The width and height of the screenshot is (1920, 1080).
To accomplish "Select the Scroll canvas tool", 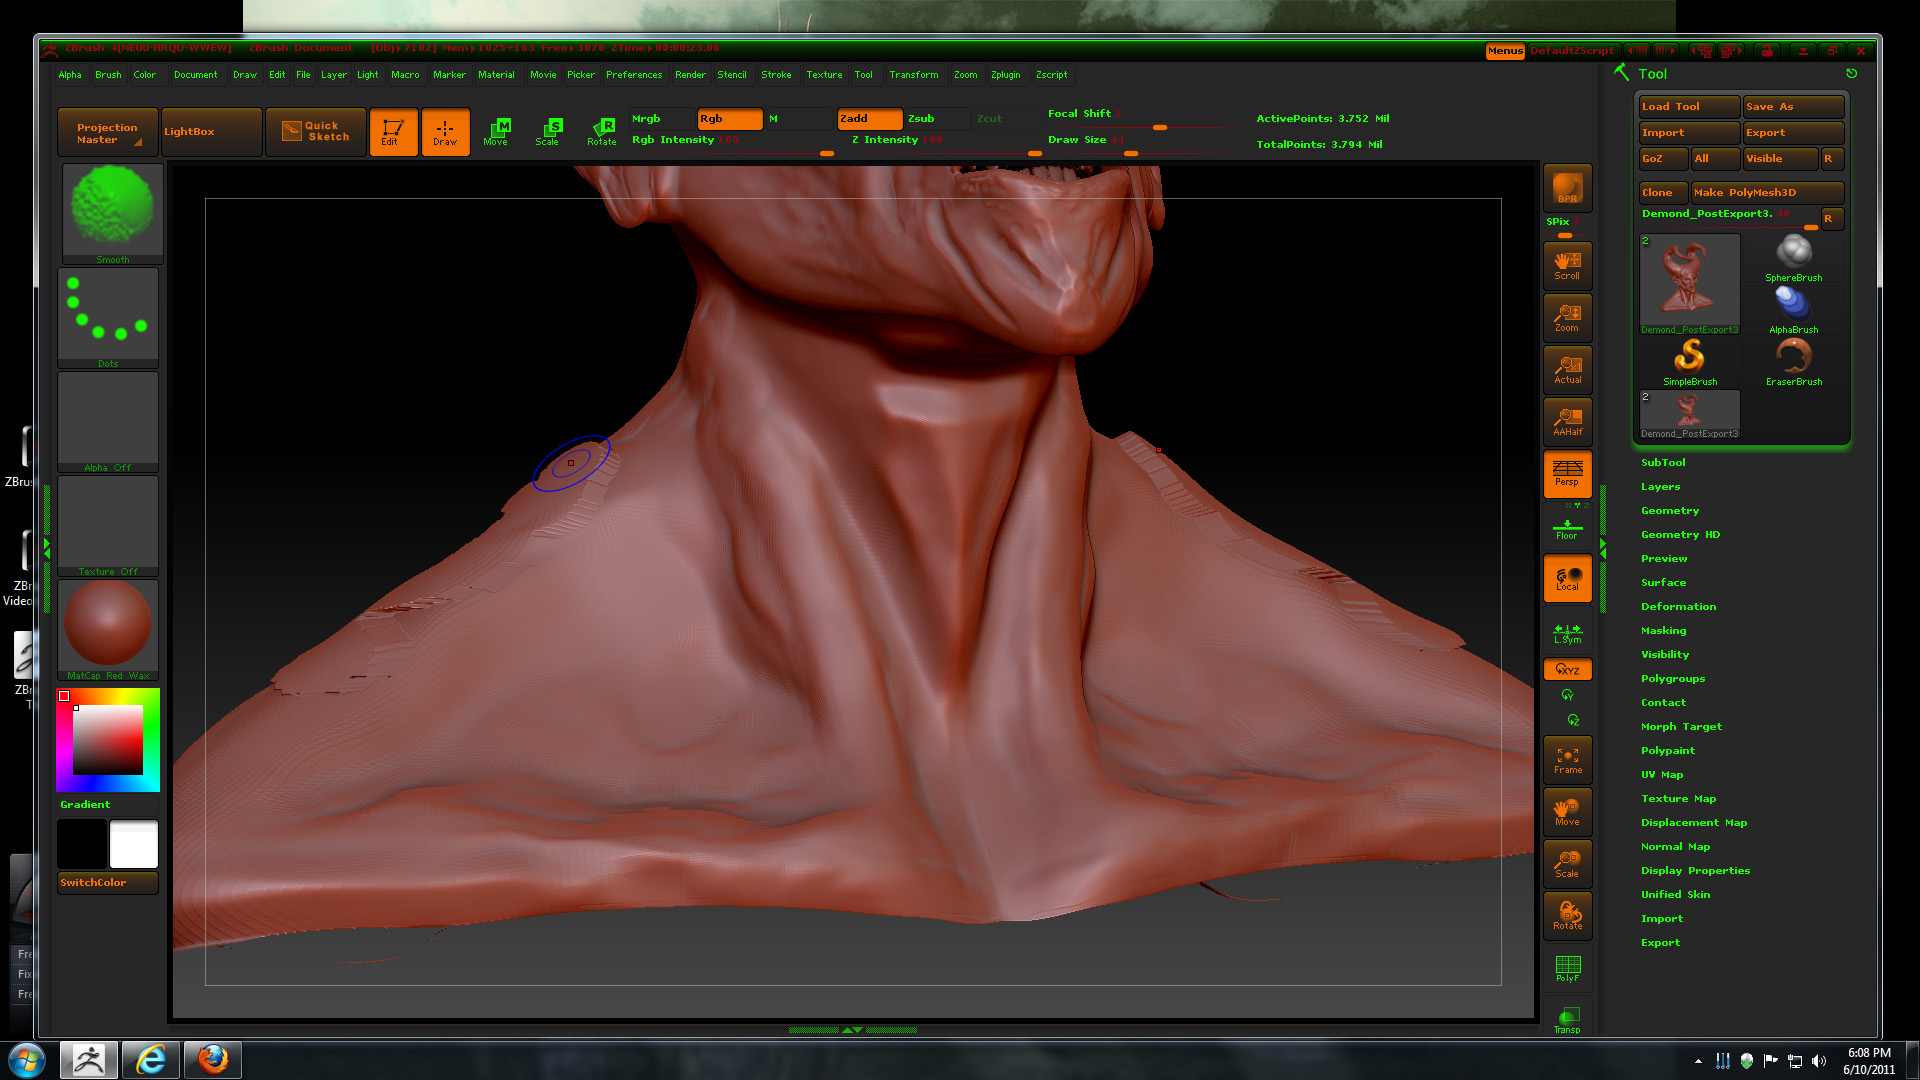I will pos(1567,265).
